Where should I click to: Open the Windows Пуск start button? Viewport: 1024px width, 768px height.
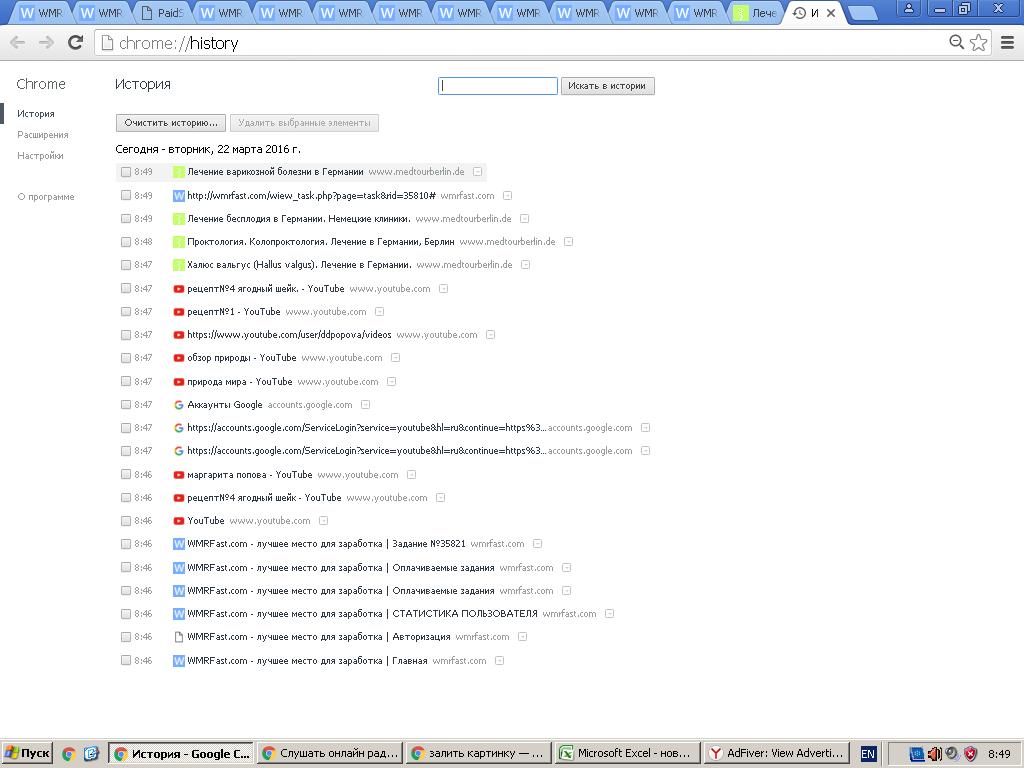26,753
